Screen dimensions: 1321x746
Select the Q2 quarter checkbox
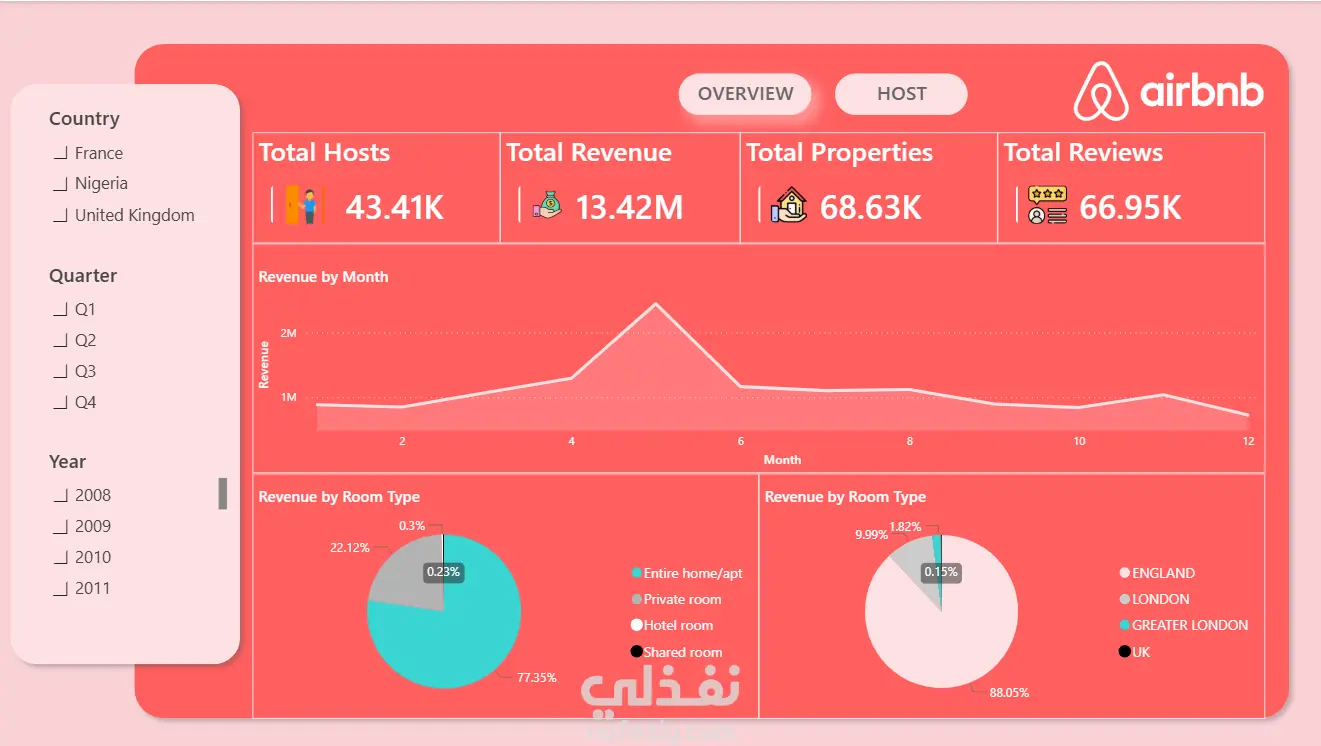[x=60, y=341]
